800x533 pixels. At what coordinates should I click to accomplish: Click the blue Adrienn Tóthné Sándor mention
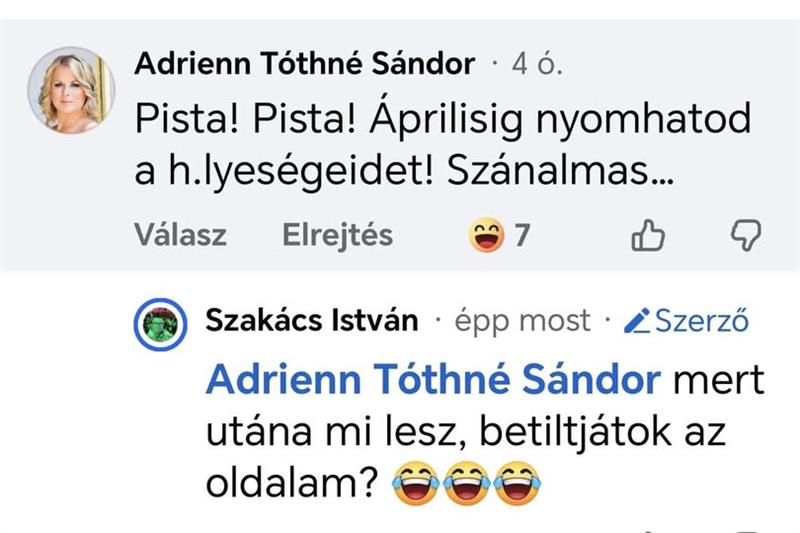[x=433, y=380]
